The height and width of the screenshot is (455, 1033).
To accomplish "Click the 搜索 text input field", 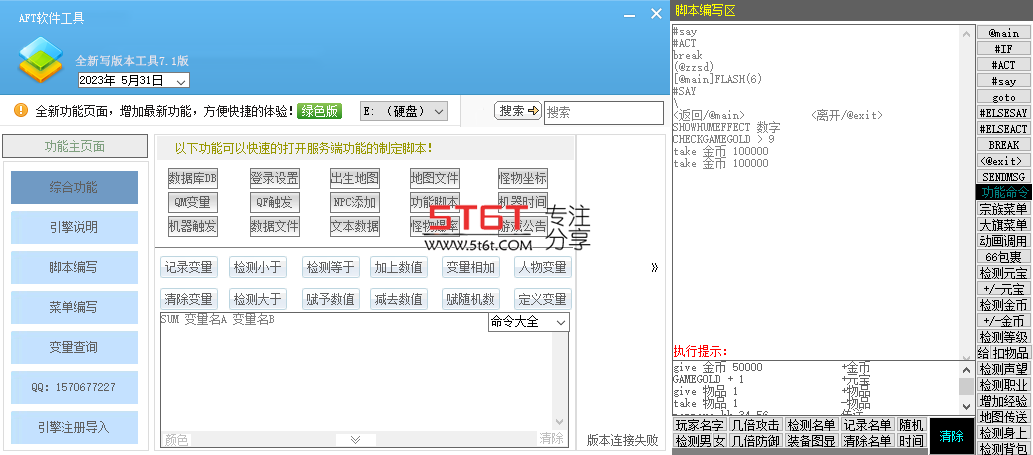I will tap(603, 113).
